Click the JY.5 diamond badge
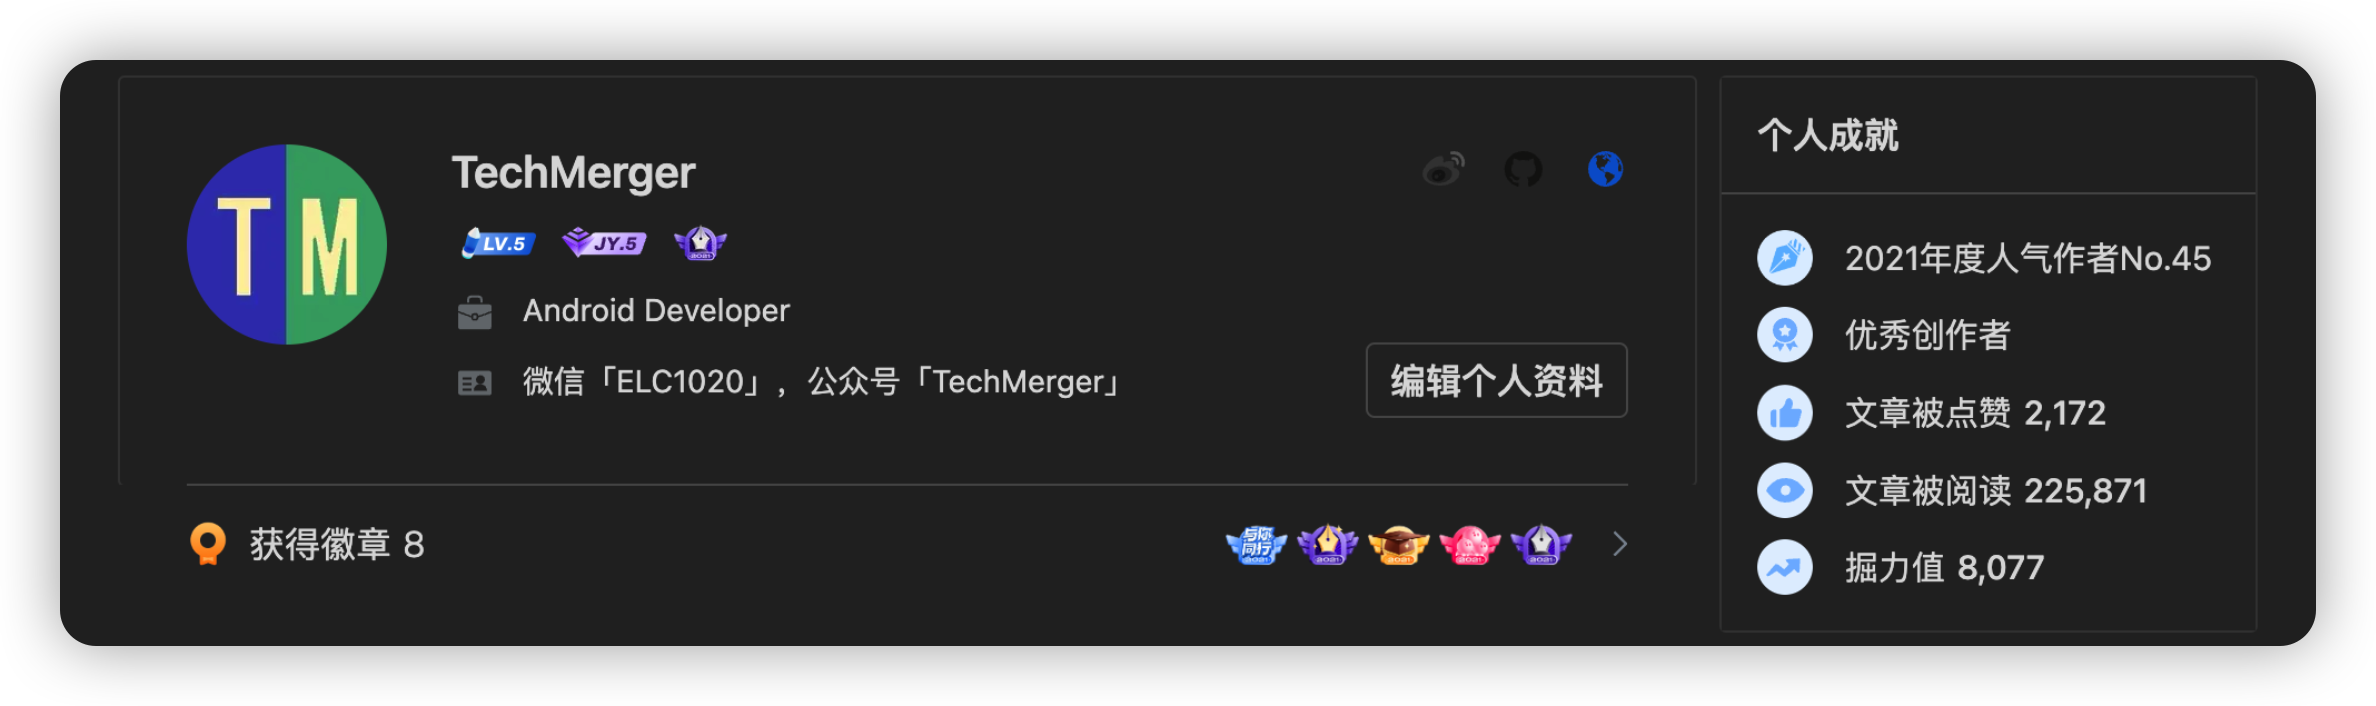This screenshot has width=2376, height=706. coord(604,243)
